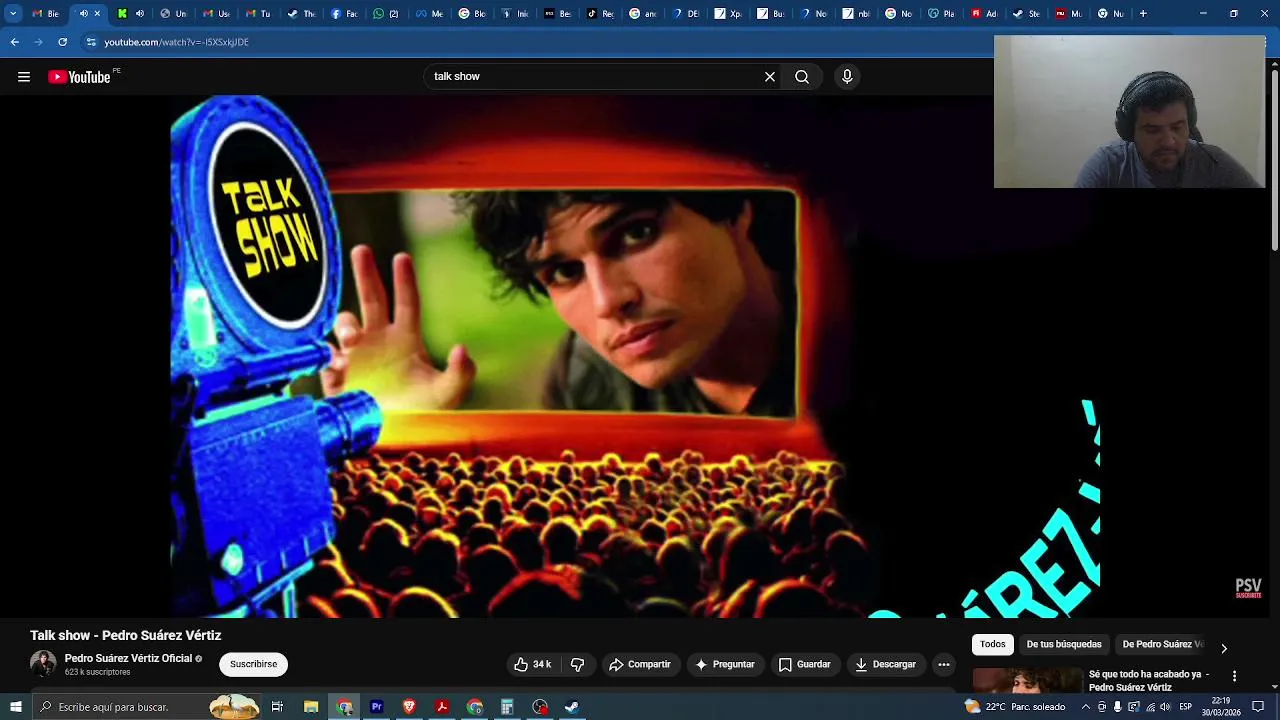Show hidden system tray icons
Image resolution: width=1280 pixels, height=720 pixels.
1086,707
